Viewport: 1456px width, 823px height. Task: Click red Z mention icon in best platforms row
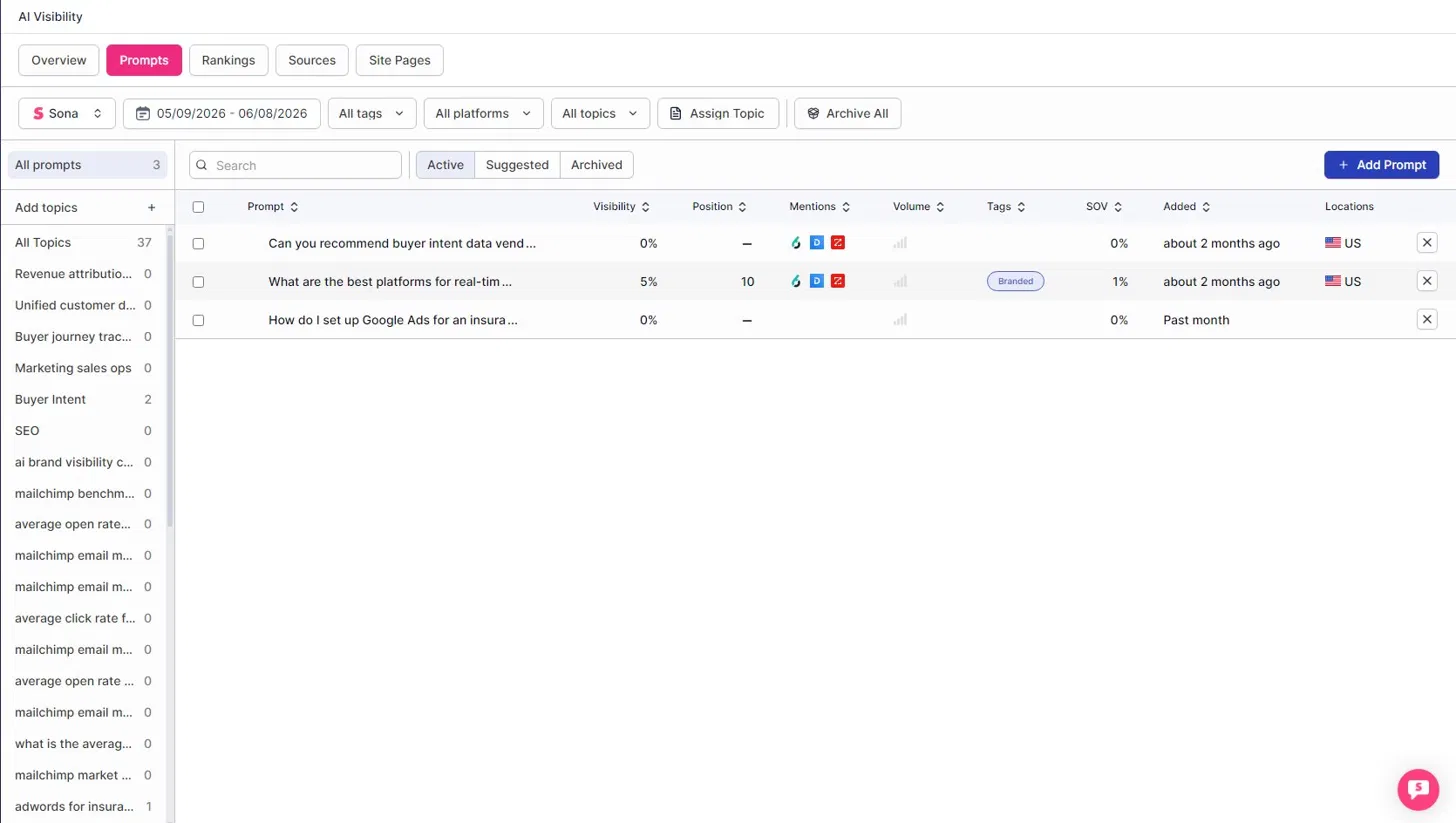click(x=838, y=281)
